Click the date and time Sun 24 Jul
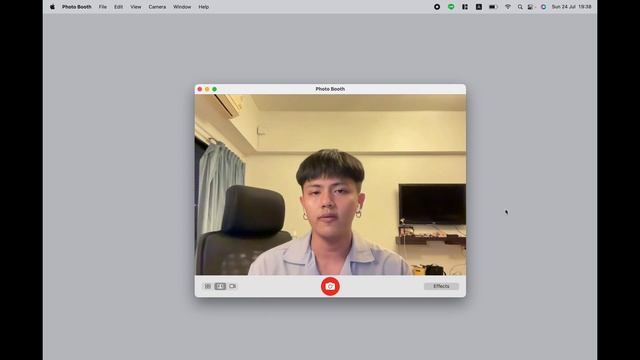Image resolution: width=640 pixels, height=360 pixels. (571, 7)
